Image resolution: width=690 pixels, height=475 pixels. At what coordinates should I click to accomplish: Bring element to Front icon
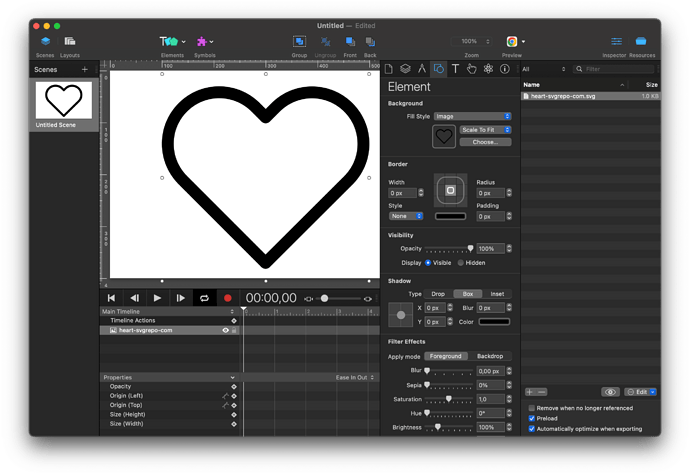click(350, 41)
